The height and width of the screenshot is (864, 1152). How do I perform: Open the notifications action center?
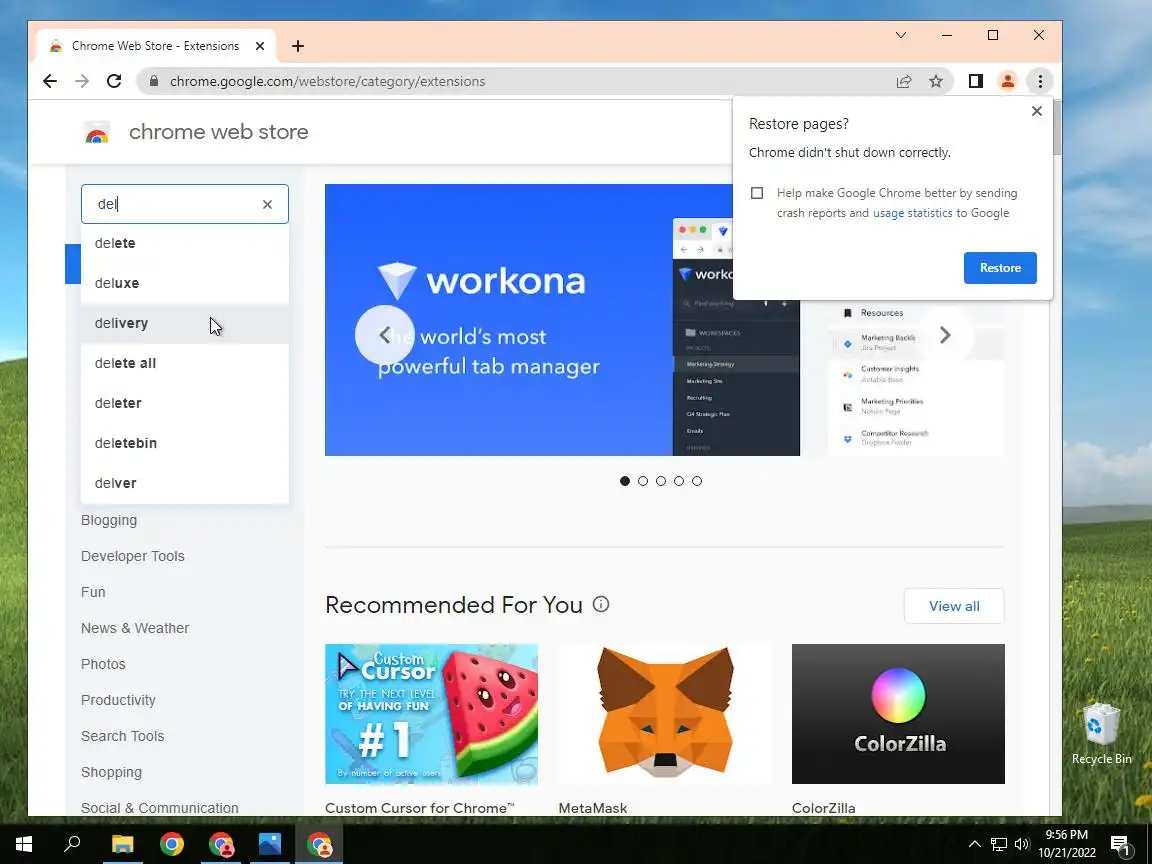tap(1120, 846)
